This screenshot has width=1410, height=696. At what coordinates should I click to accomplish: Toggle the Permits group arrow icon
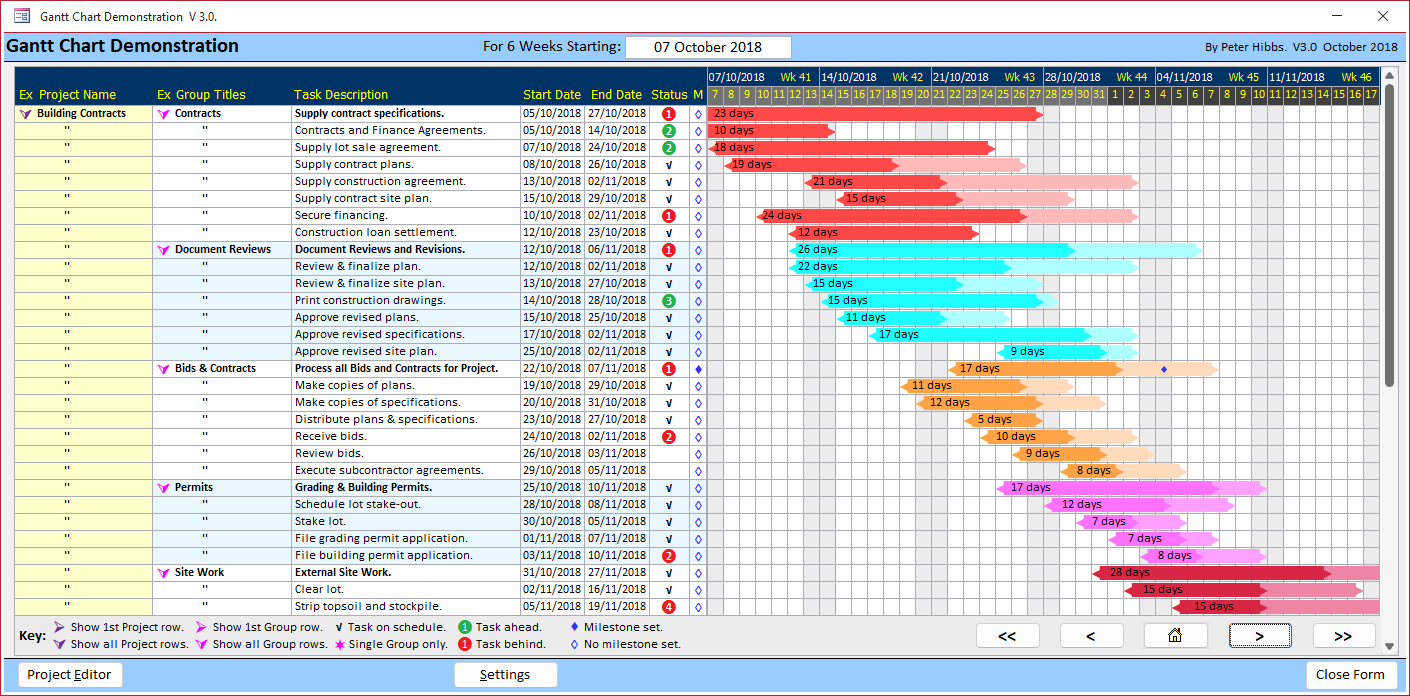point(163,488)
